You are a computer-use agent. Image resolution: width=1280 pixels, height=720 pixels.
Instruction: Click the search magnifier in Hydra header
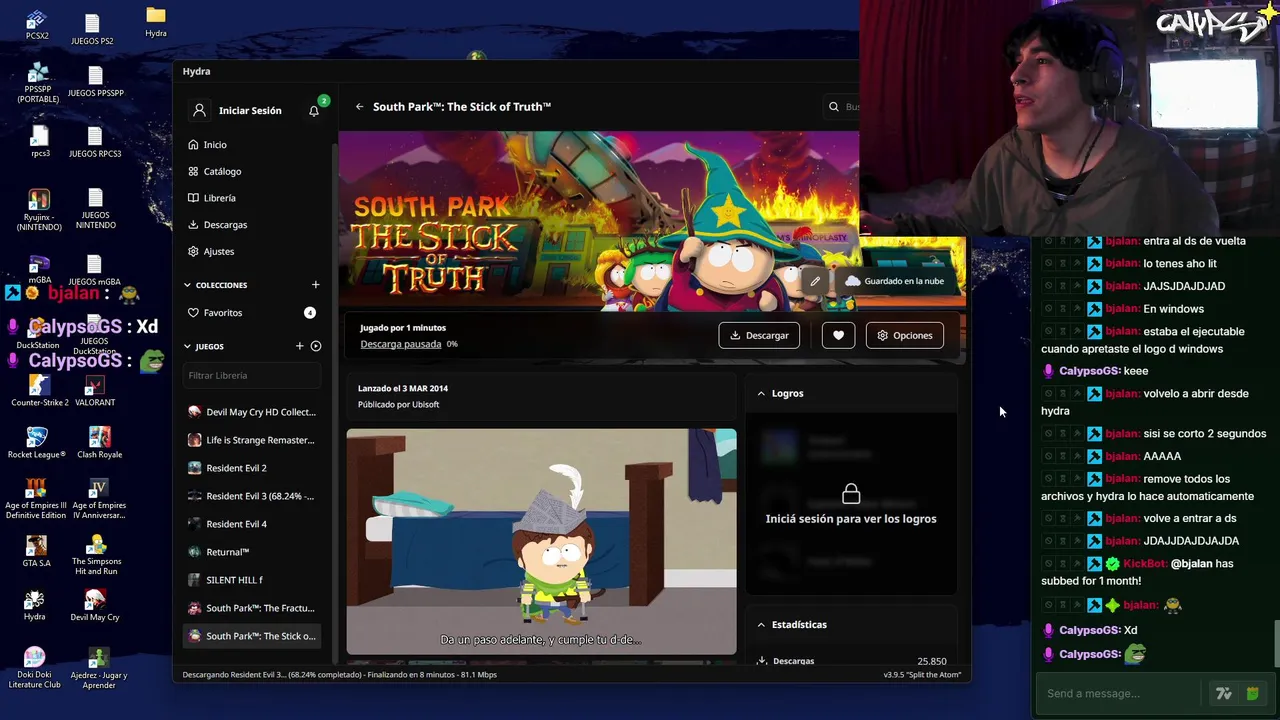coord(834,106)
